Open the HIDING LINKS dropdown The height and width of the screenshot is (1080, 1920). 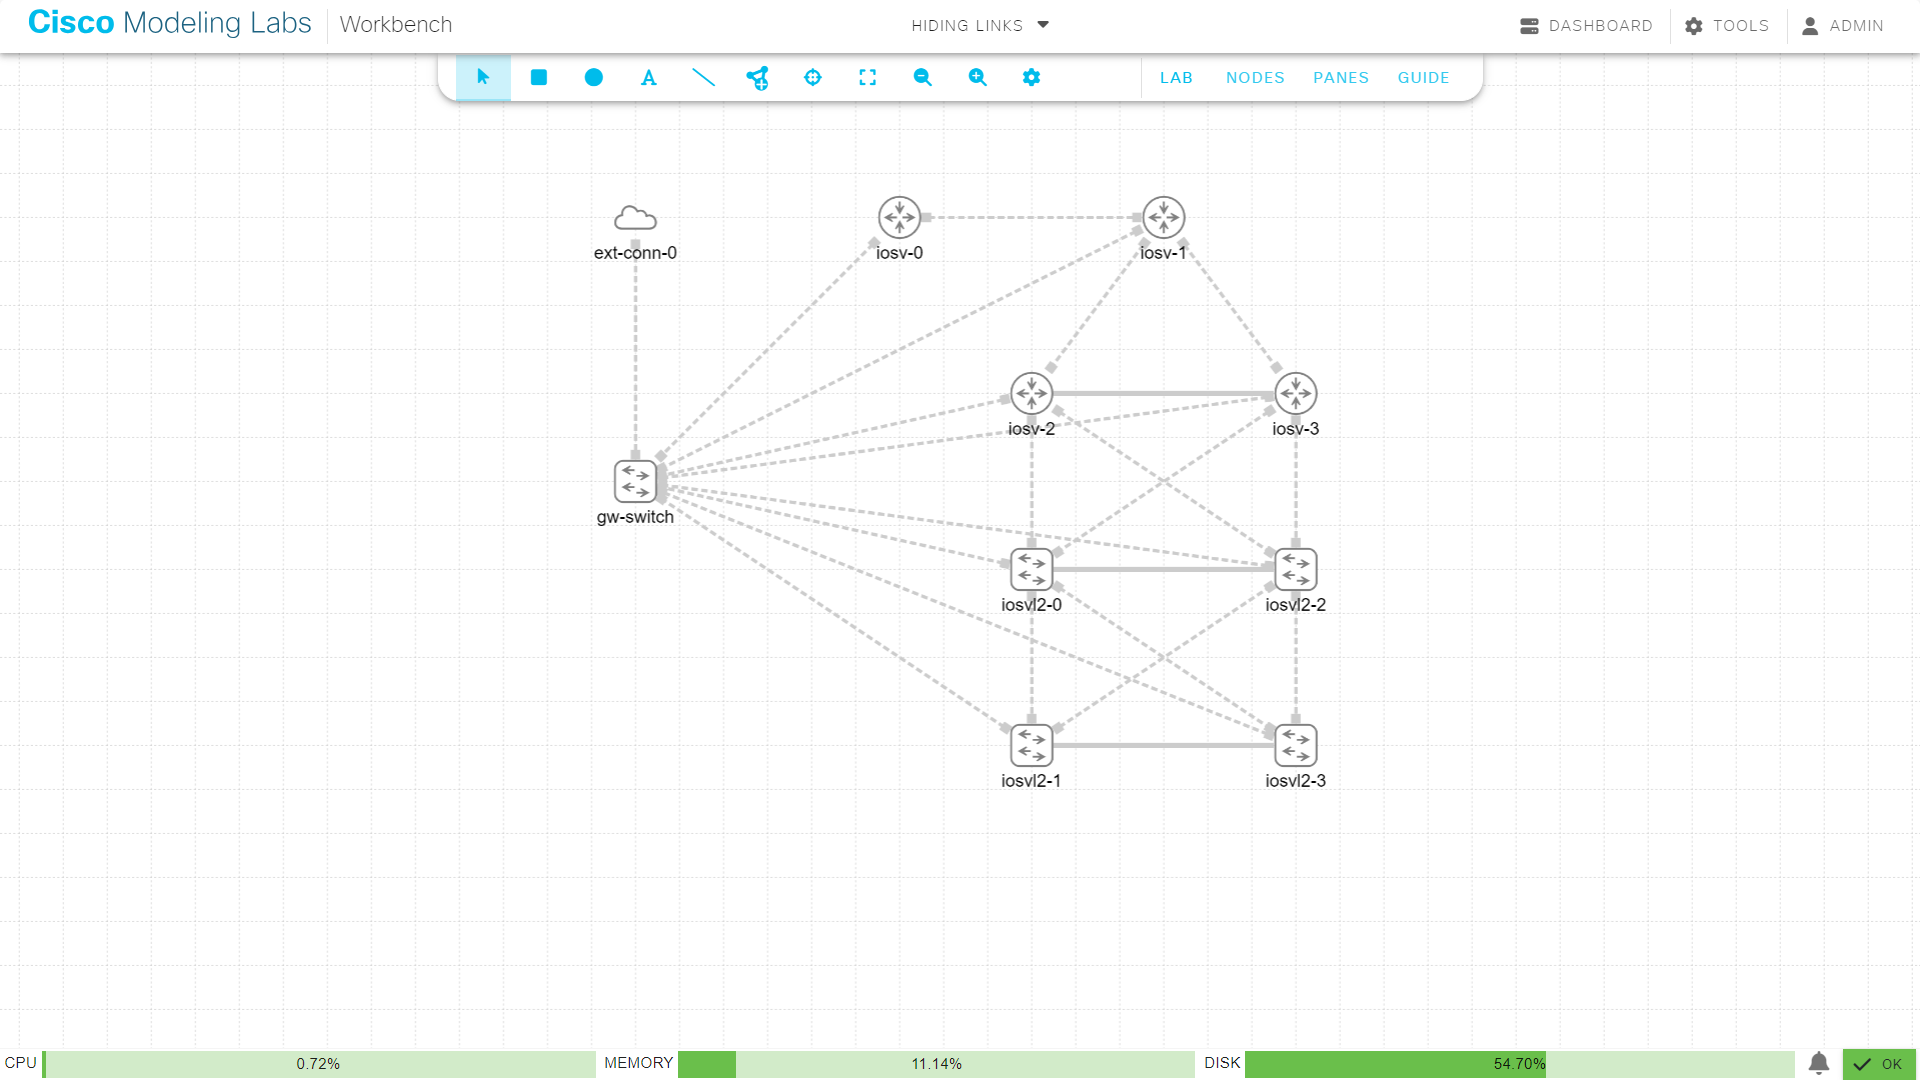pyautogui.click(x=980, y=25)
